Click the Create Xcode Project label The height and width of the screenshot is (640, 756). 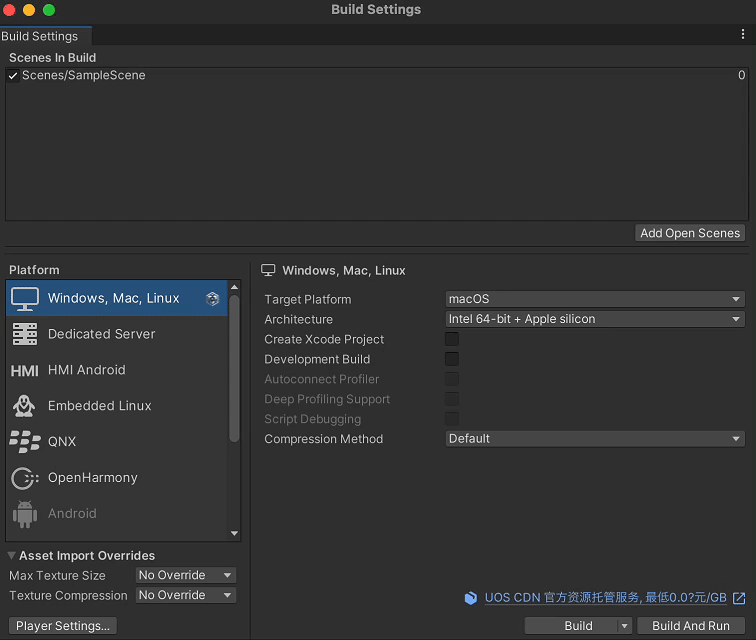[324, 340]
